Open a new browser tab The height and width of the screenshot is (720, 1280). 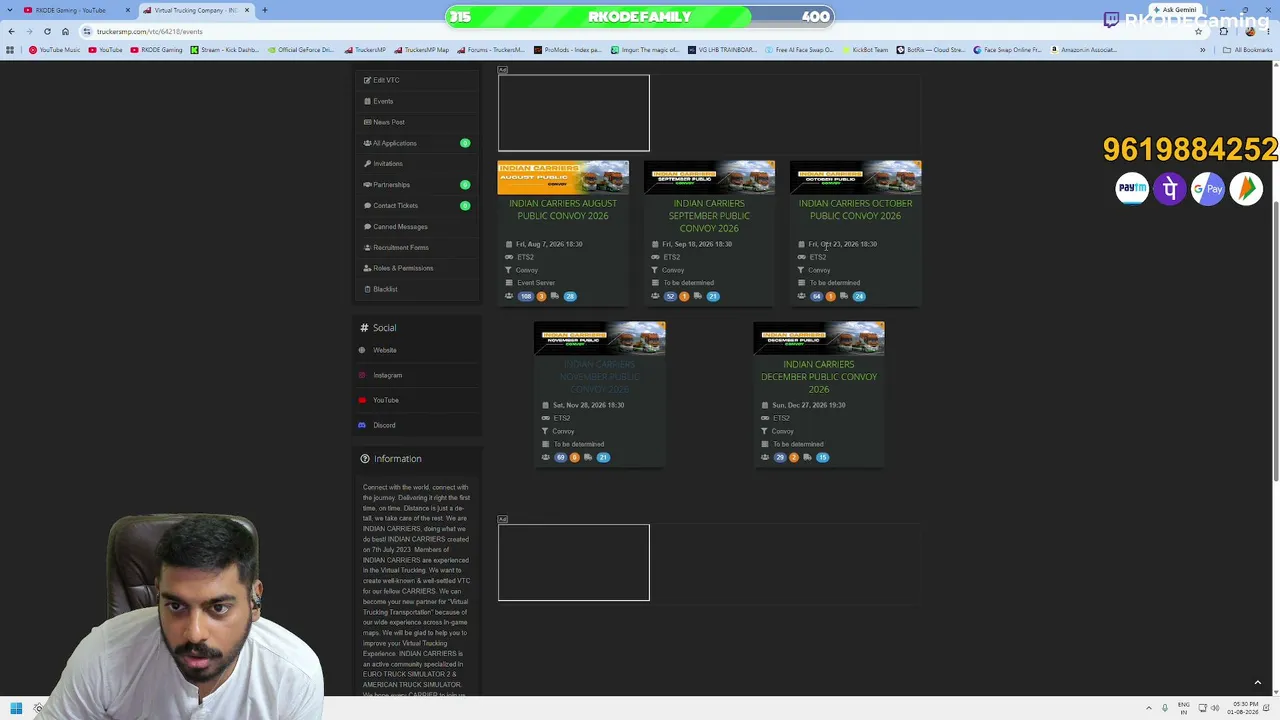(x=265, y=10)
